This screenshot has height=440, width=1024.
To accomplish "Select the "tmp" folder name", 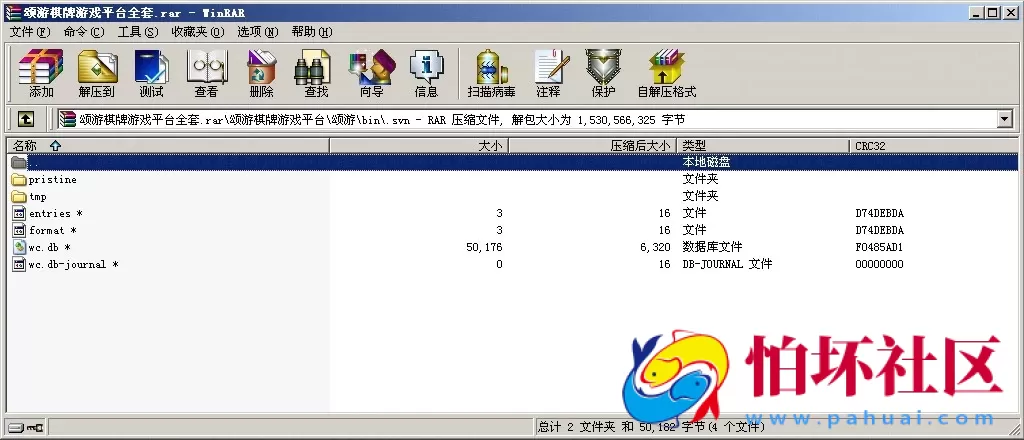I will 37,196.
